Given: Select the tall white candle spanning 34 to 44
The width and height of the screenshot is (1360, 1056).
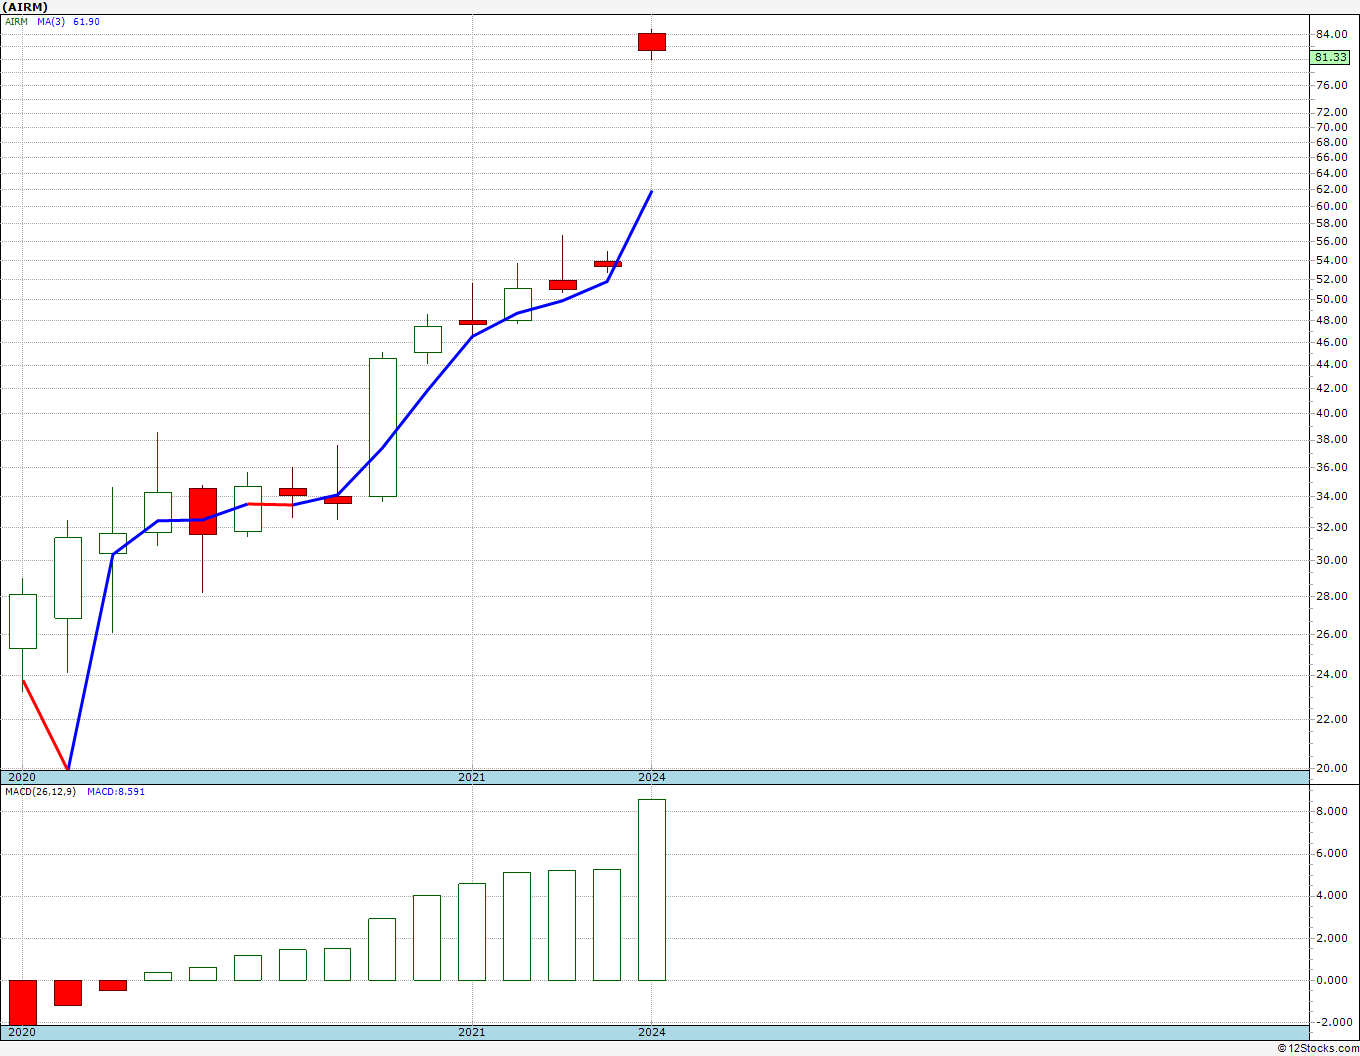Looking at the screenshot, I should tap(383, 427).
